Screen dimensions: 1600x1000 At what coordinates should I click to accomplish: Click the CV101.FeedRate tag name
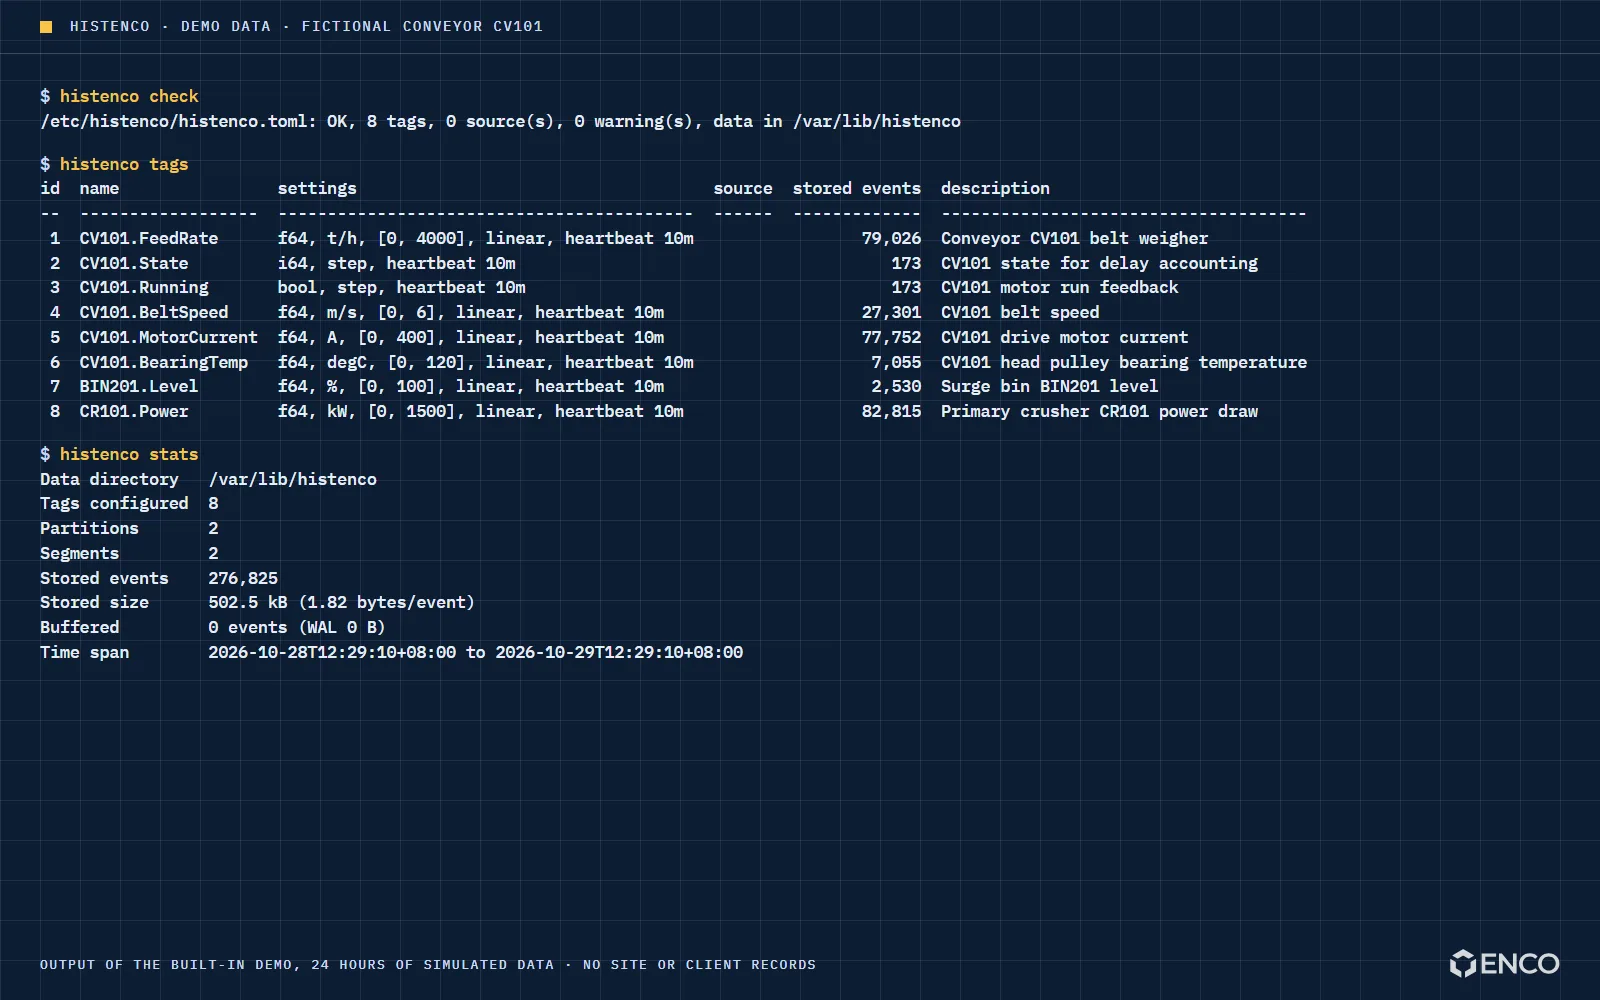tap(149, 238)
